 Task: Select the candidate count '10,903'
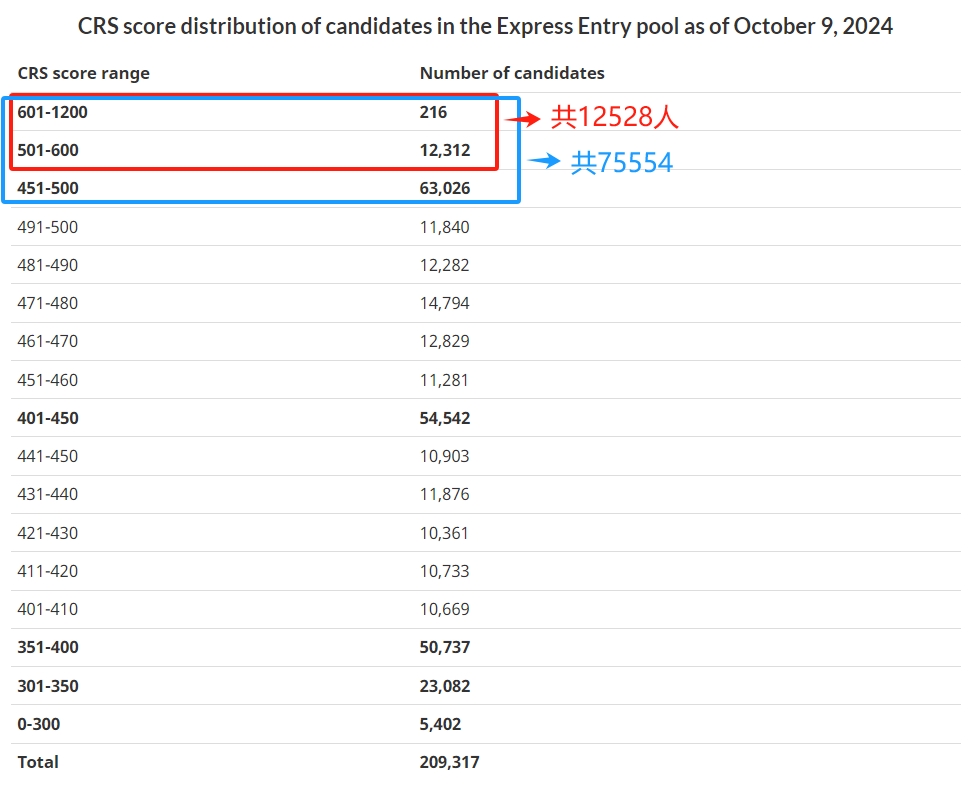click(x=444, y=456)
